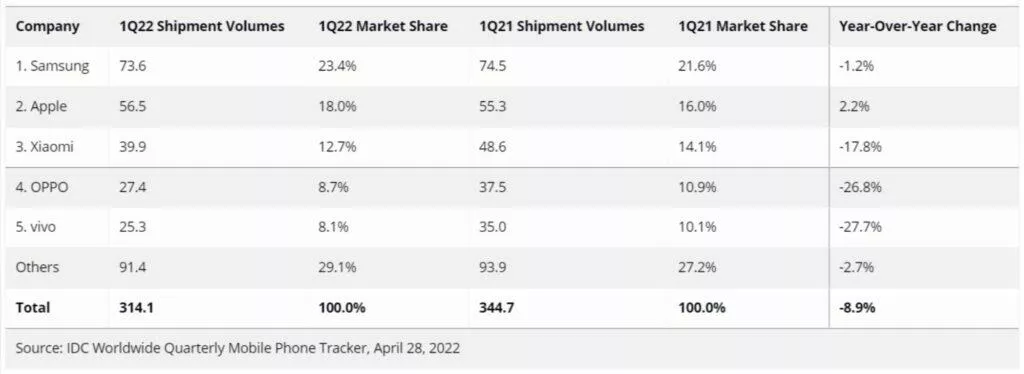
Task: Select the 314.1 total shipments cell
Action: click(x=136, y=307)
